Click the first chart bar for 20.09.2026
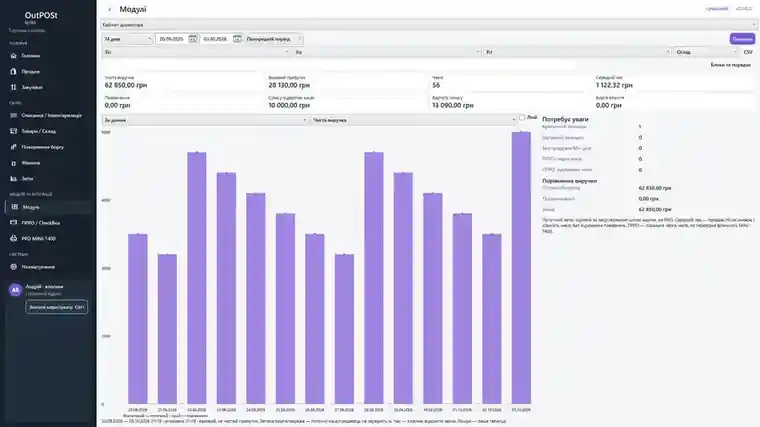Viewport: 760px width, 427px height. (x=138, y=319)
